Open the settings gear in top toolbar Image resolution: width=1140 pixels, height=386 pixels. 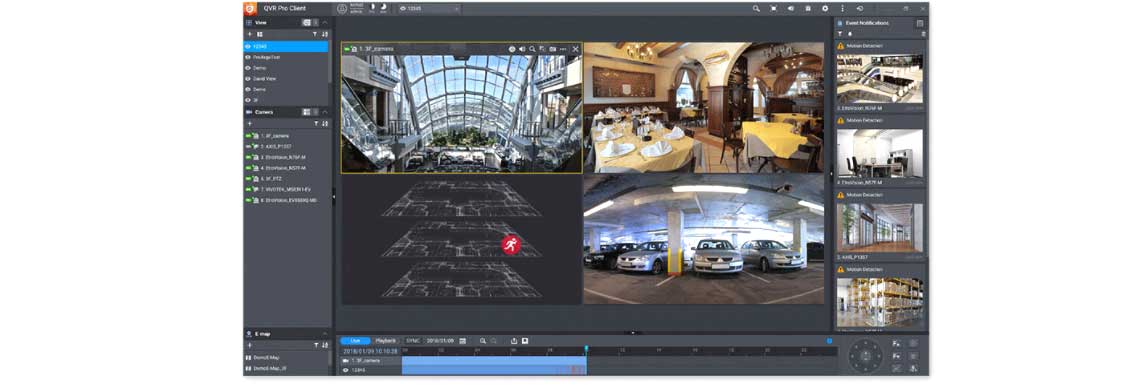825,9
